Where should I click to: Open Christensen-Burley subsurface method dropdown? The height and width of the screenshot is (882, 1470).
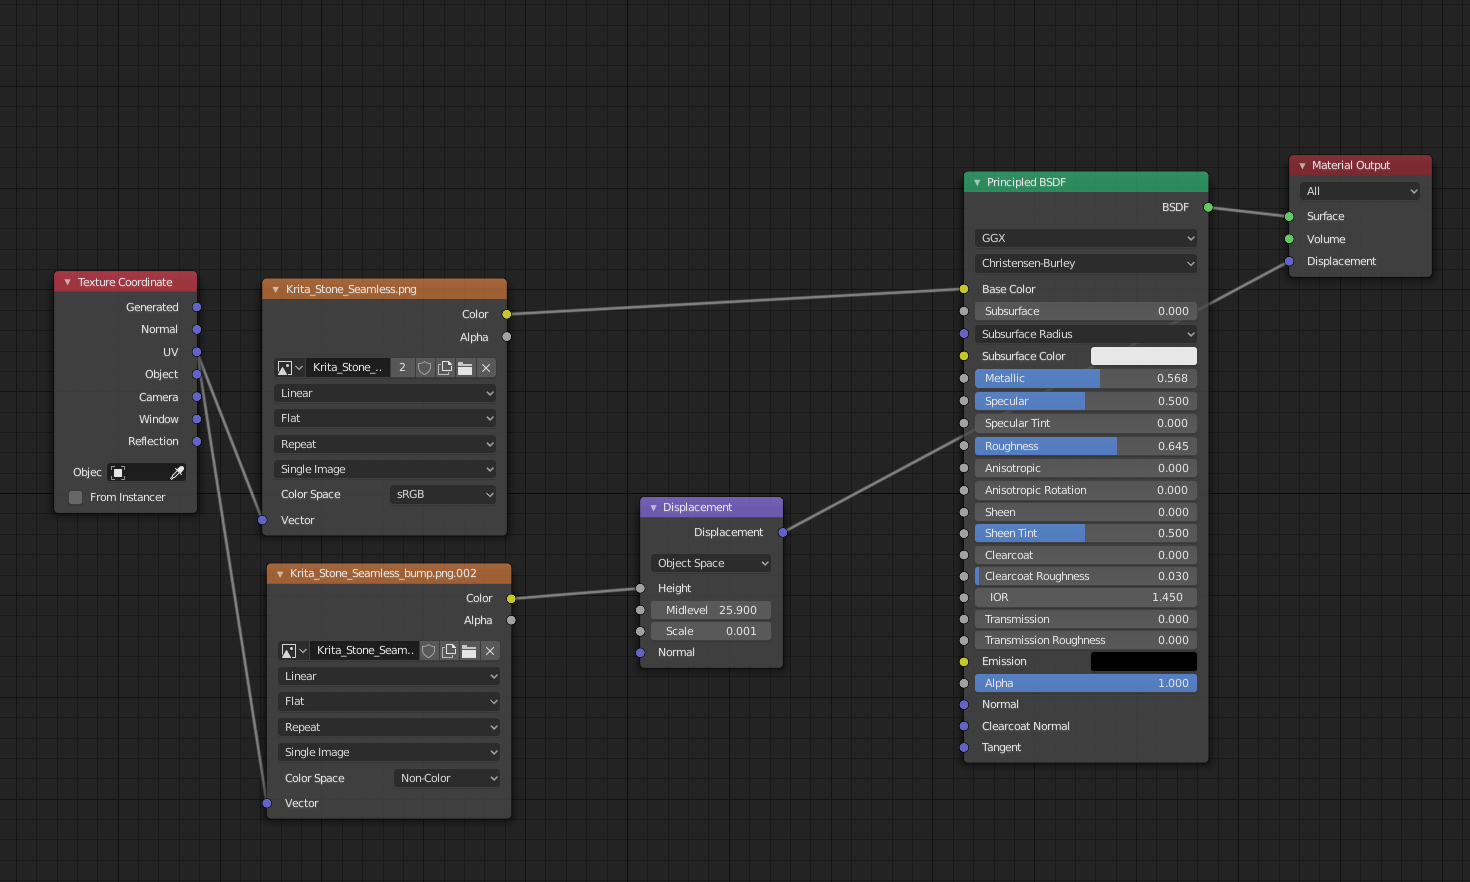(x=1086, y=263)
